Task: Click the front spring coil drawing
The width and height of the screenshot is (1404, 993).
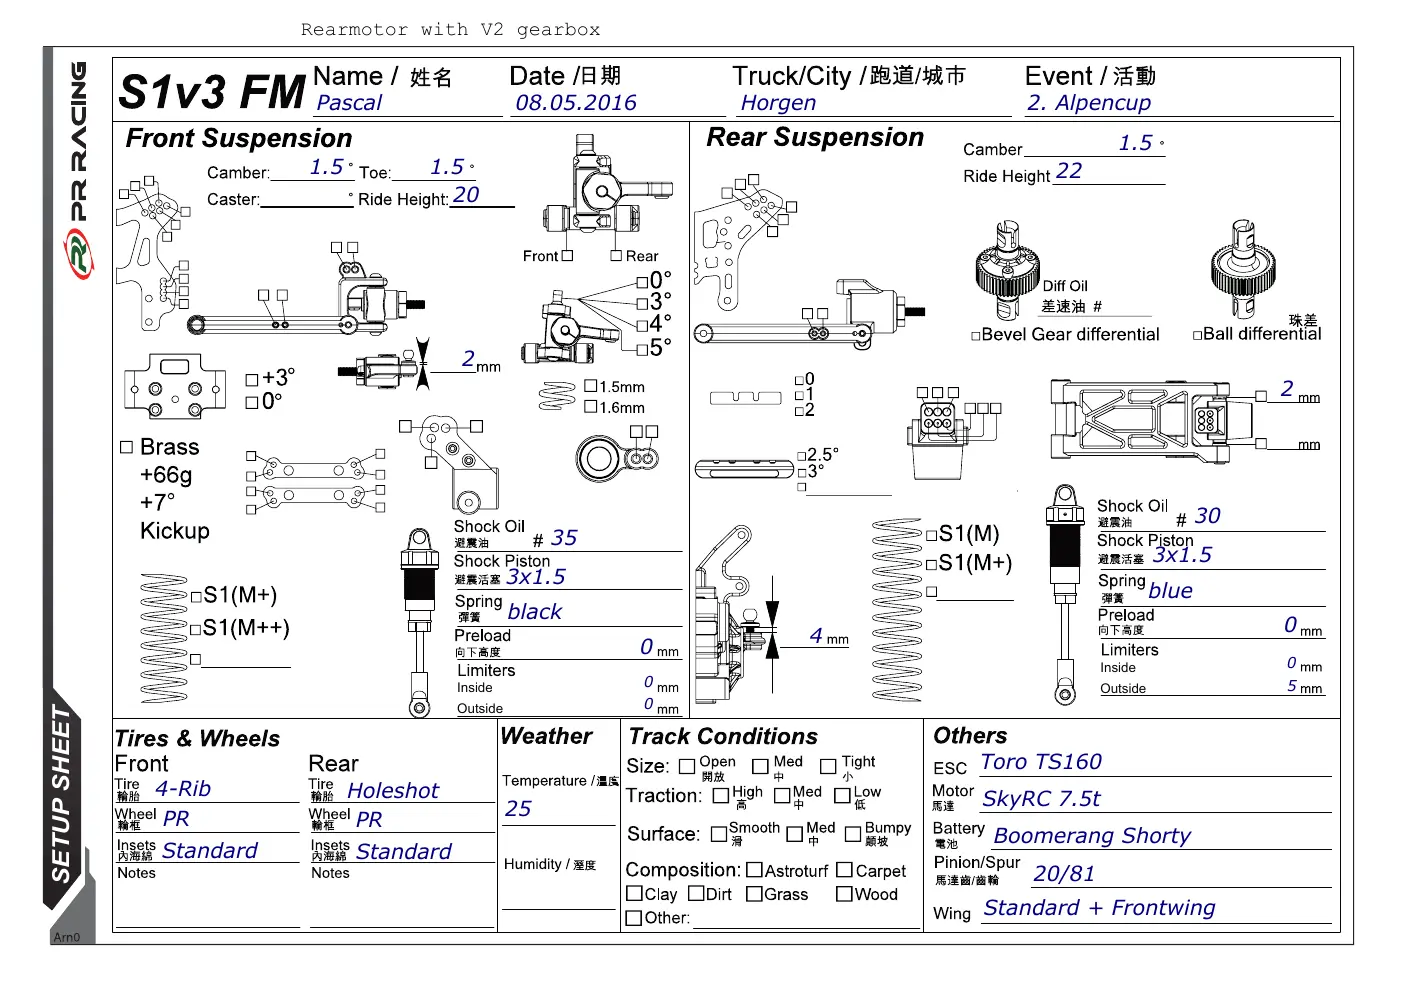Action: [164, 638]
